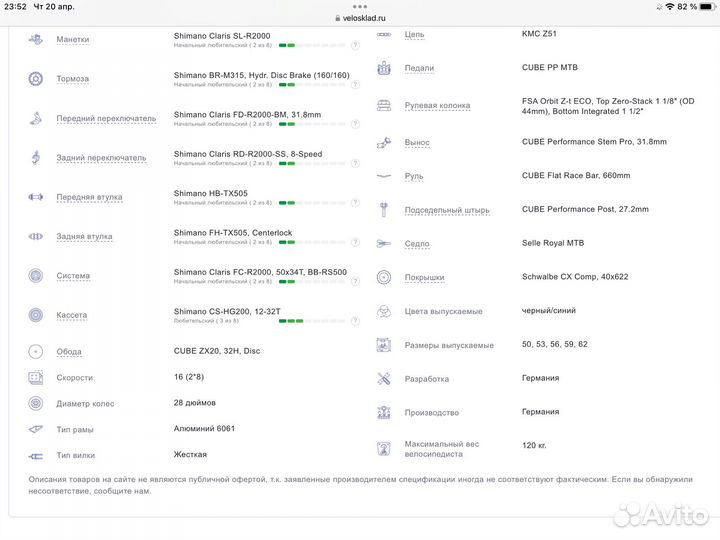Click the wheel diameter icon

coord(36,404)
